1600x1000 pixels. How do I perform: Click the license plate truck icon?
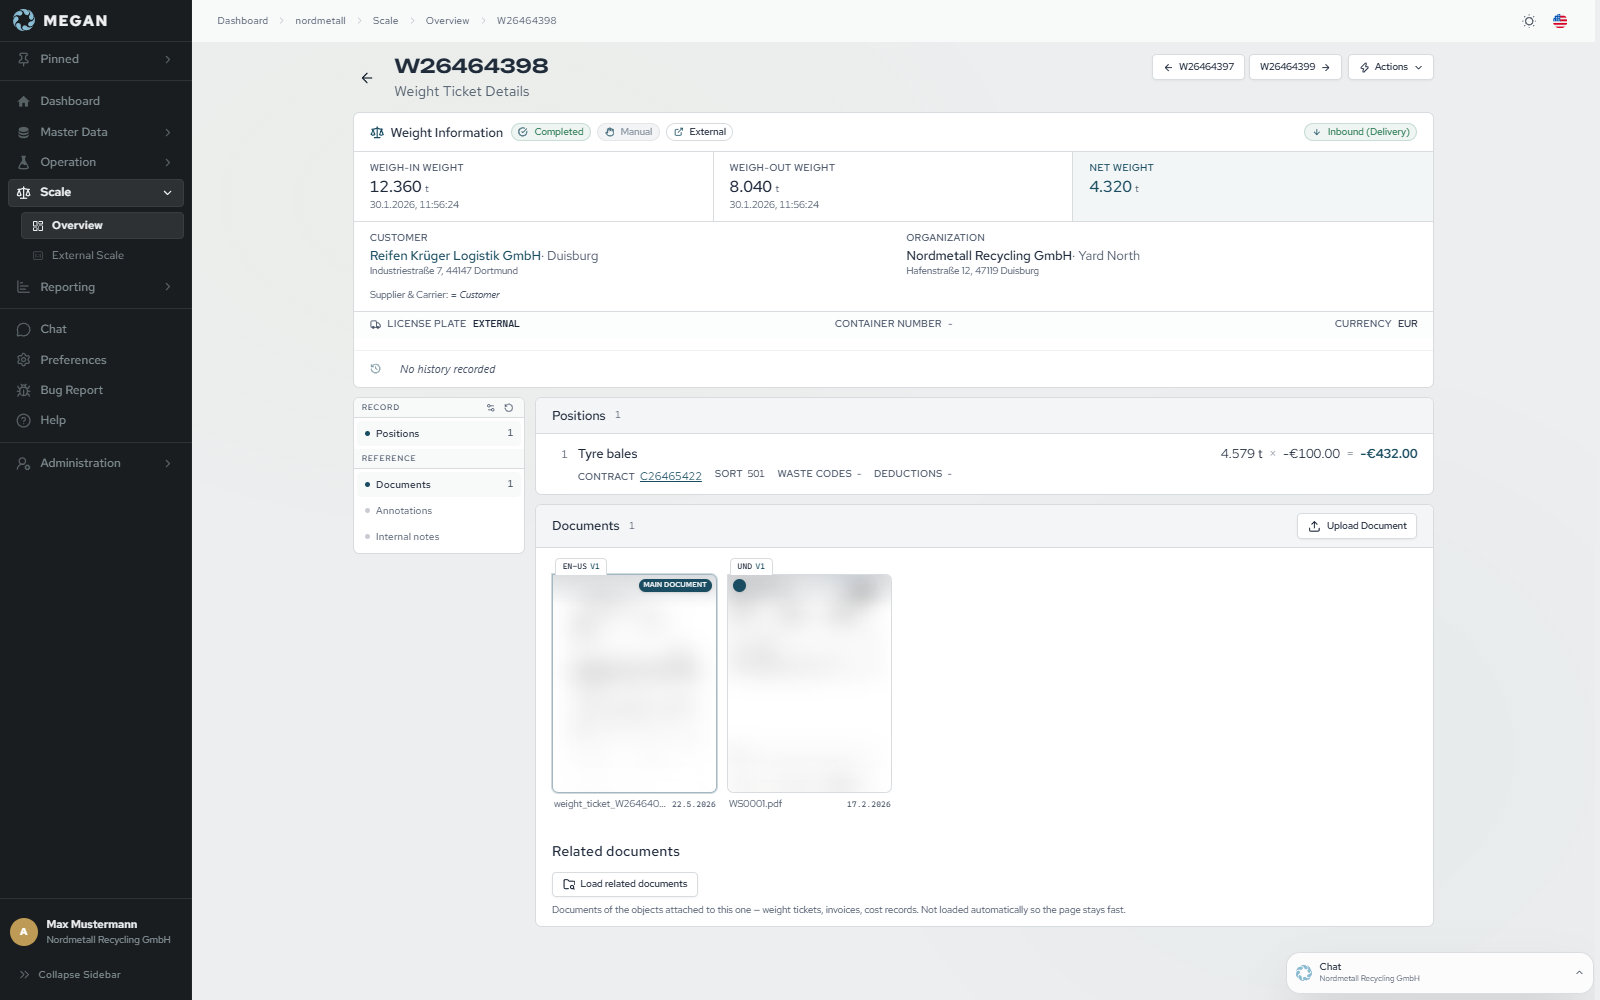click(376, 324)
